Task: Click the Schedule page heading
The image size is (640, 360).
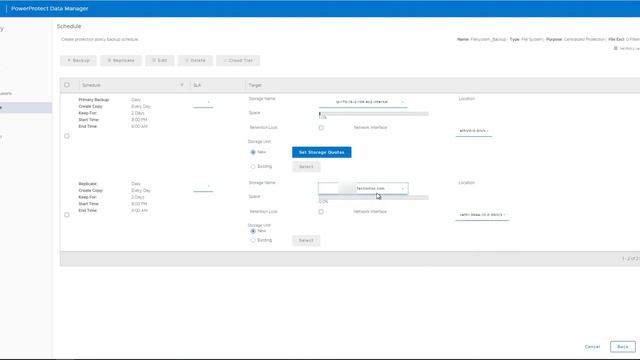Action: (69, 26)
